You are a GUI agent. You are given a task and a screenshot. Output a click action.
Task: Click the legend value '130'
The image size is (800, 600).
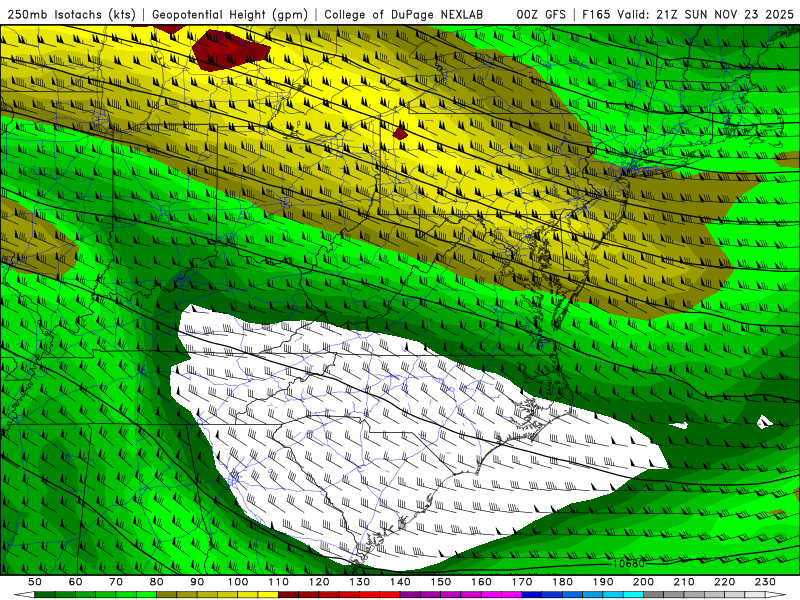point(359,582)
